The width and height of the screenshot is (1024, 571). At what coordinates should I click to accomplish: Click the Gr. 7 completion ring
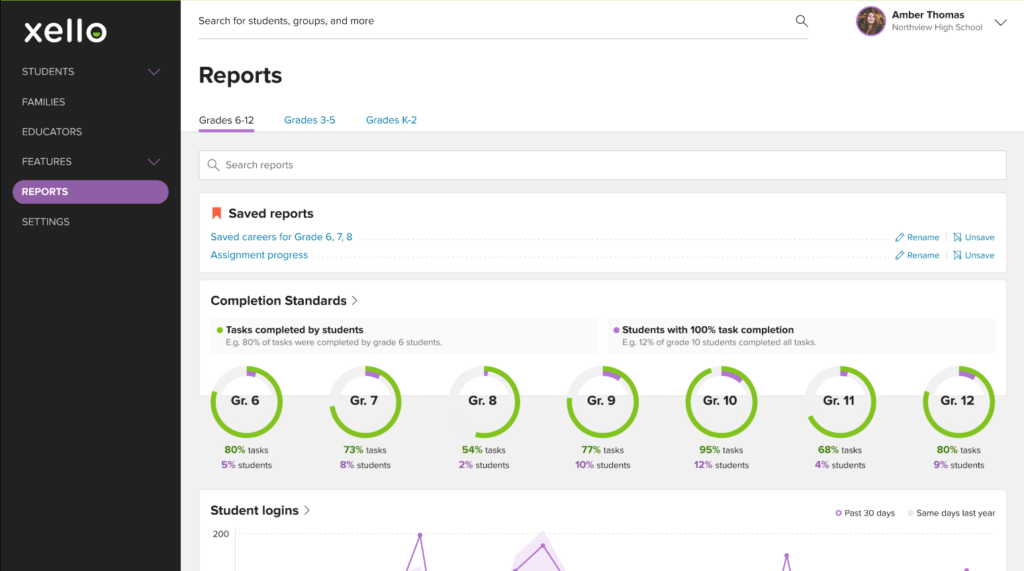[365, 402]
